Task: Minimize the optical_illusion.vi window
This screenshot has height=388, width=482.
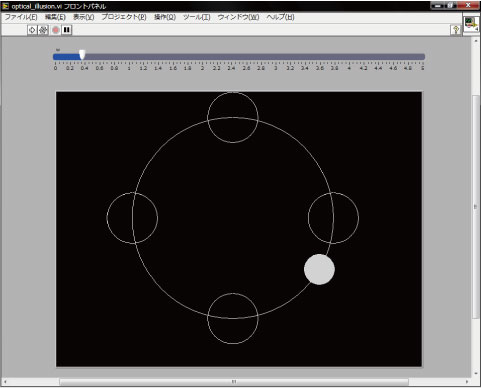Action: [438, 6]
